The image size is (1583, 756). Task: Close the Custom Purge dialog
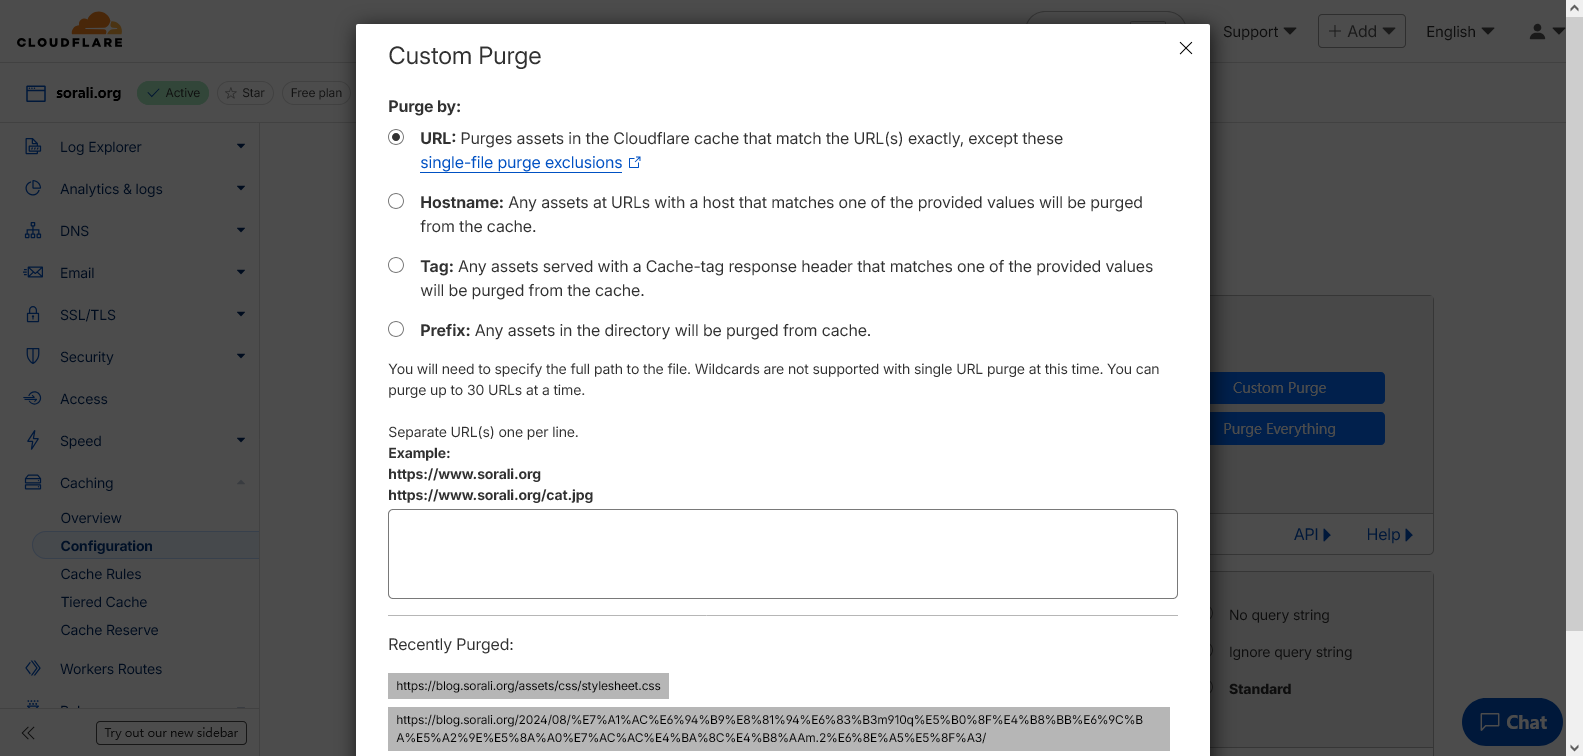pyautogui.click(x=1185, y=48)
